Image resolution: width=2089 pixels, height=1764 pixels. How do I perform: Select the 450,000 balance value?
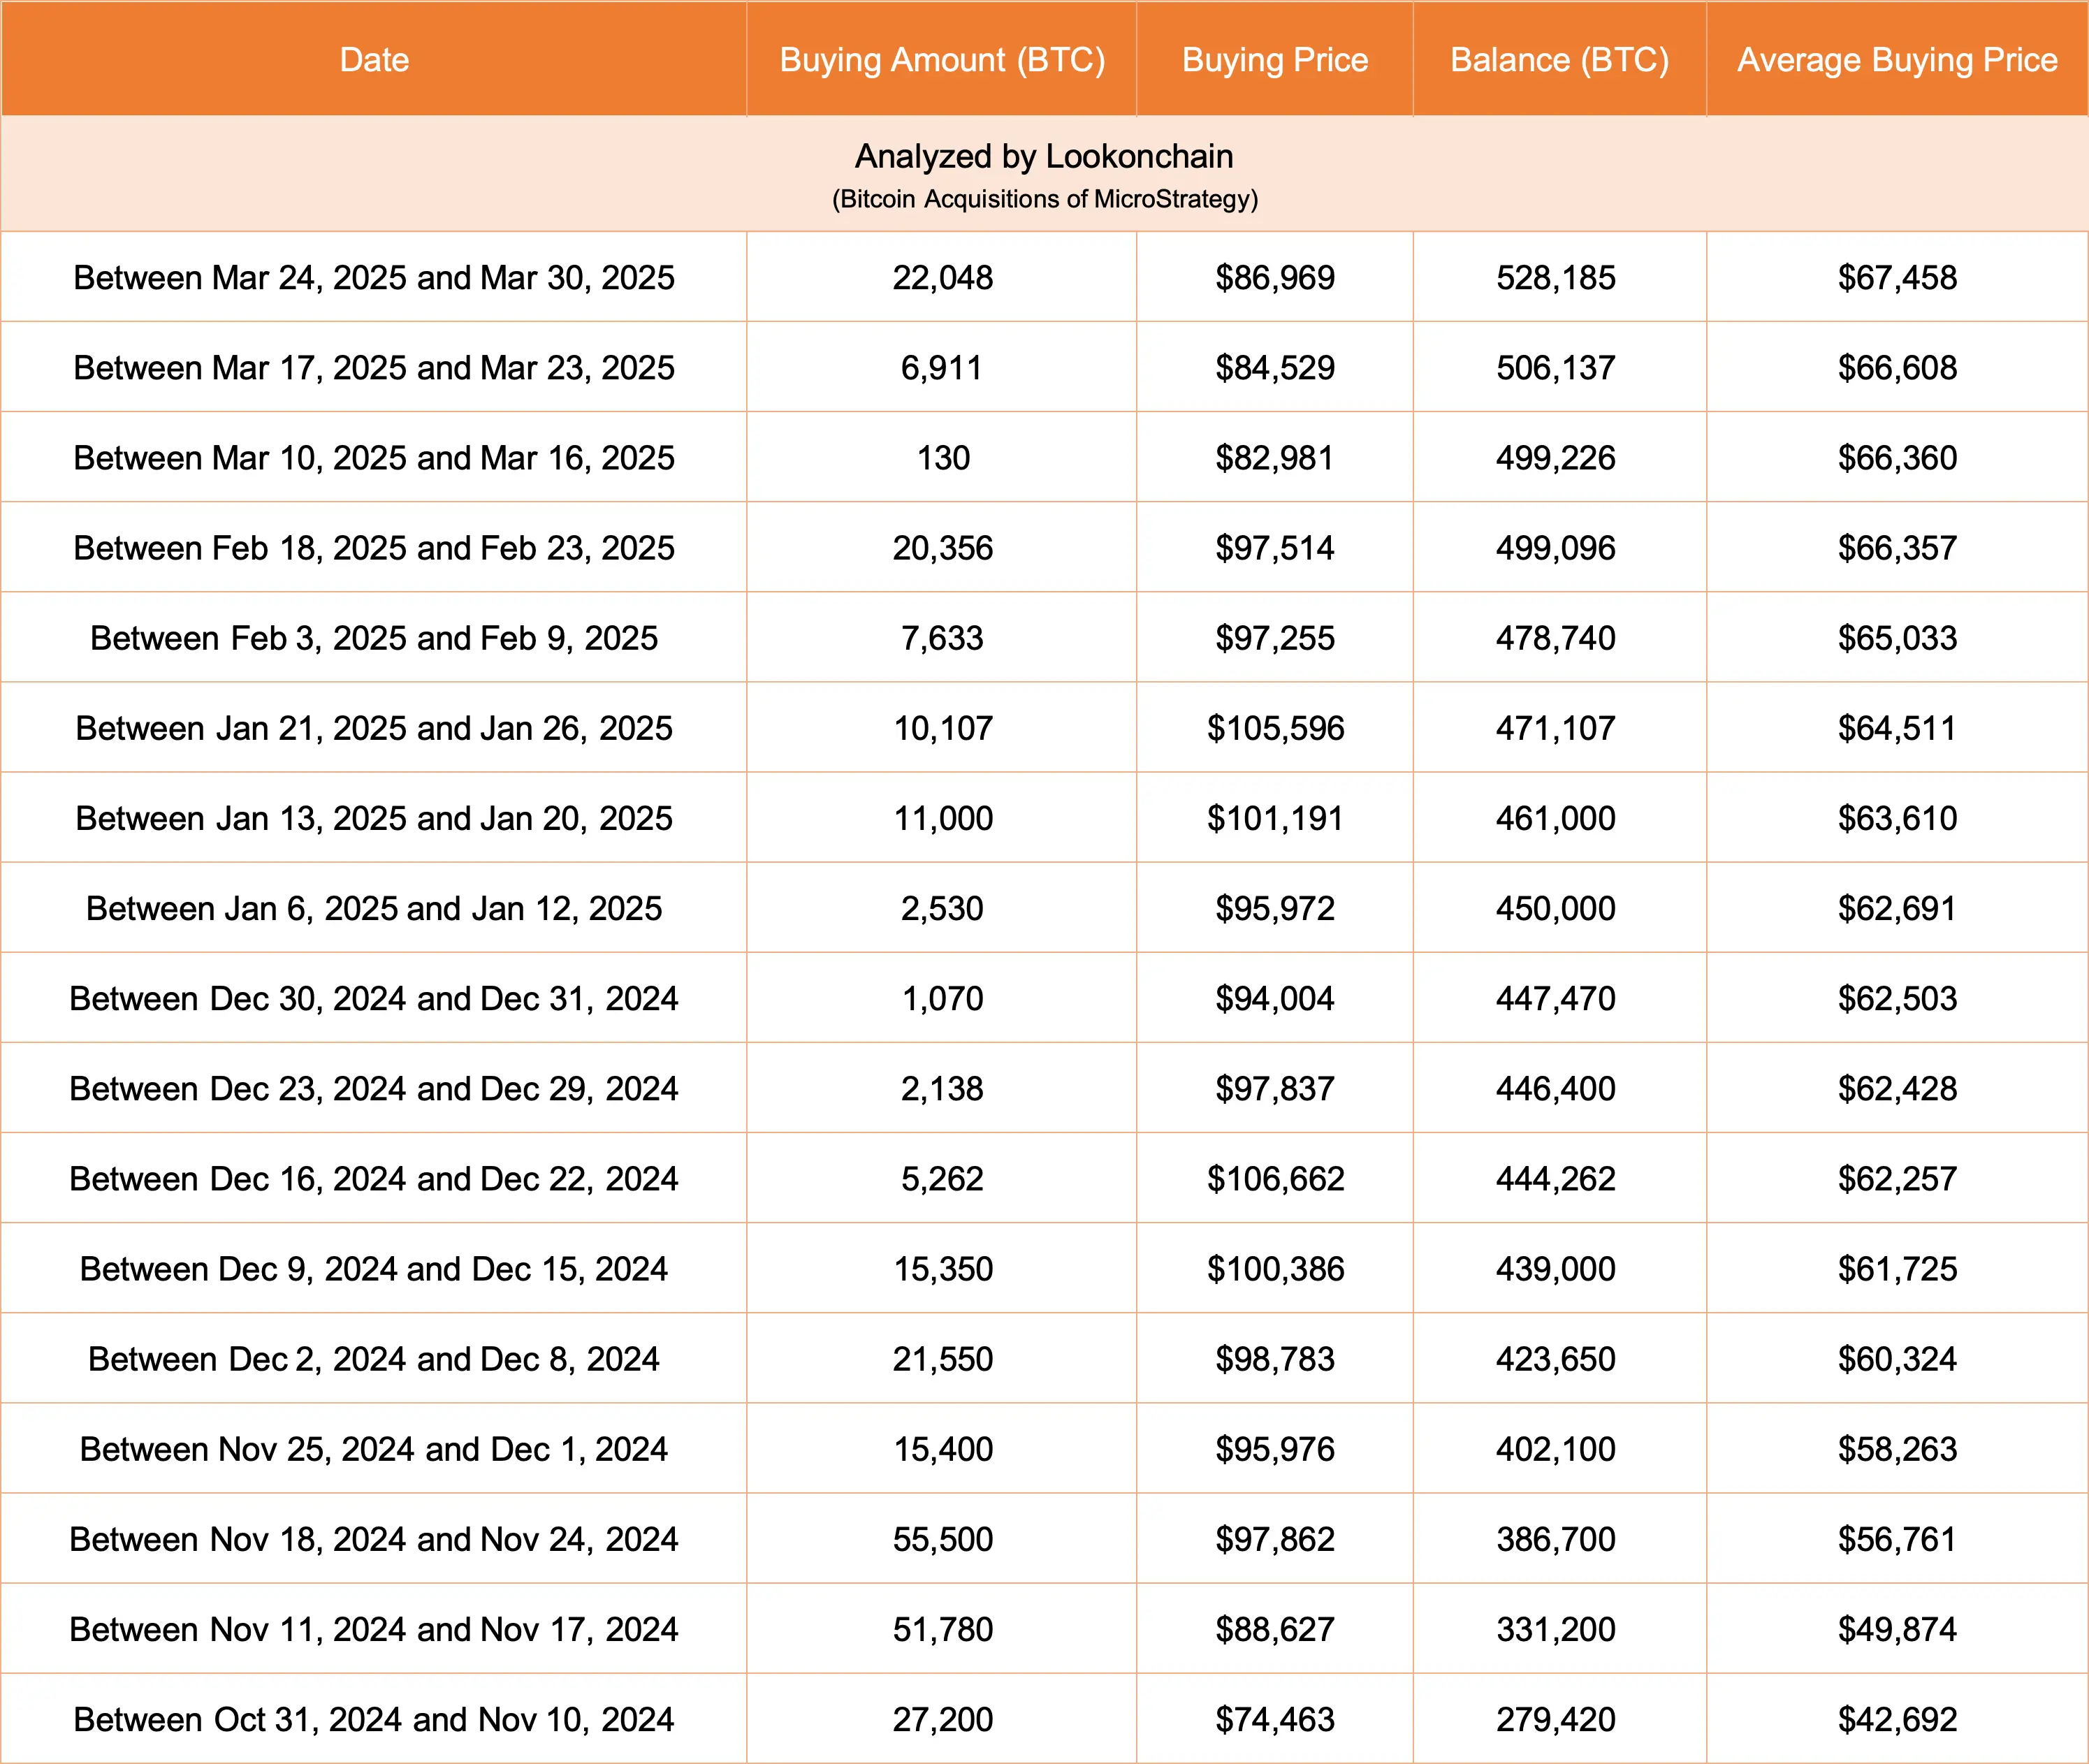tap(1557, 908)
